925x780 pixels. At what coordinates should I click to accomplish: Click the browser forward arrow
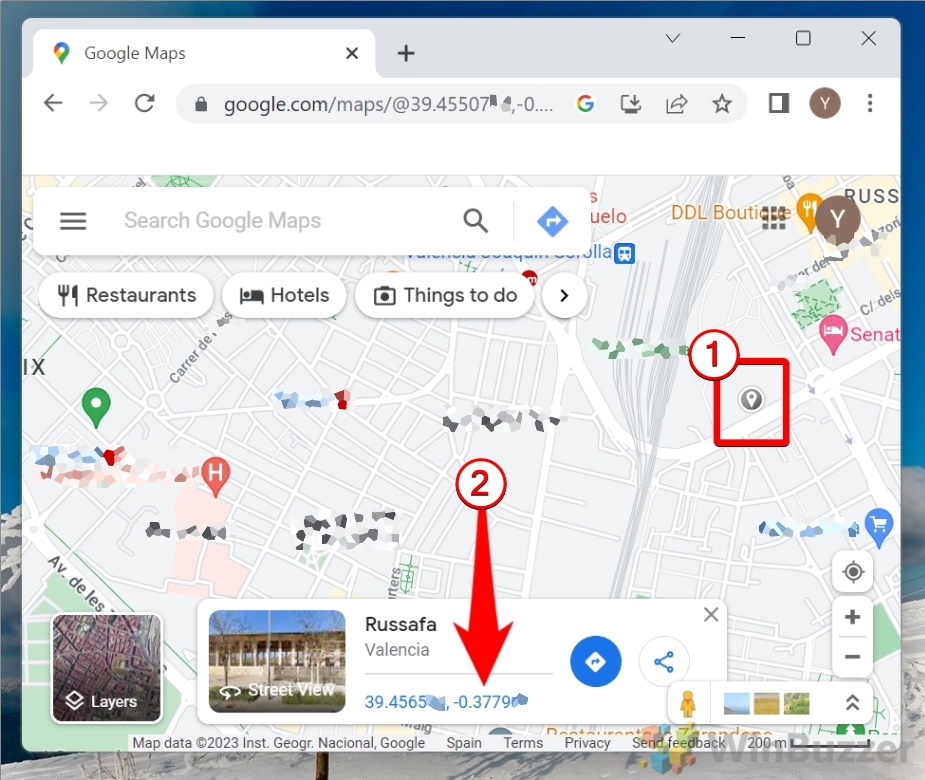coord(99,103)
